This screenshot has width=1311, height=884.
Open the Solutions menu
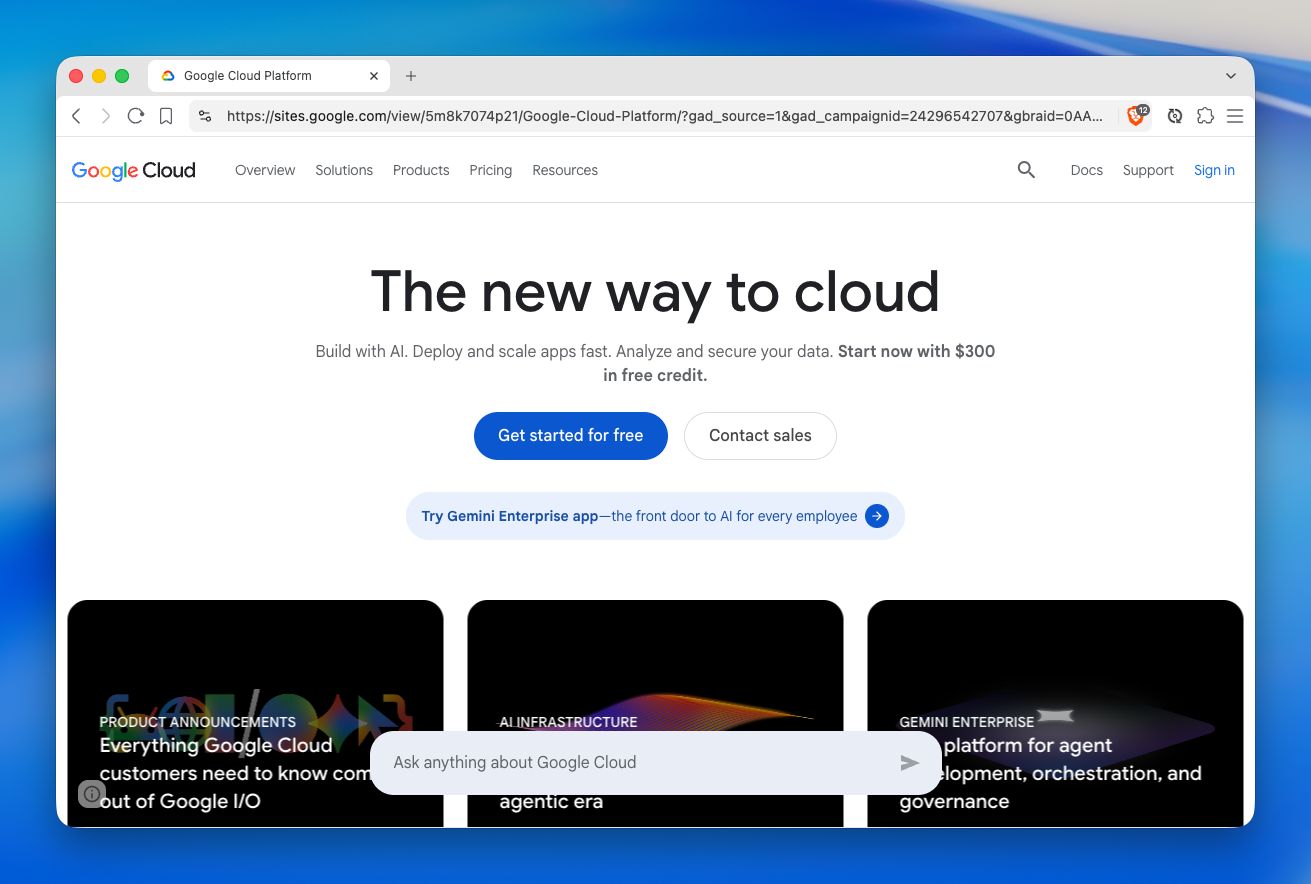pyautogui.click(x=344, y=170)
